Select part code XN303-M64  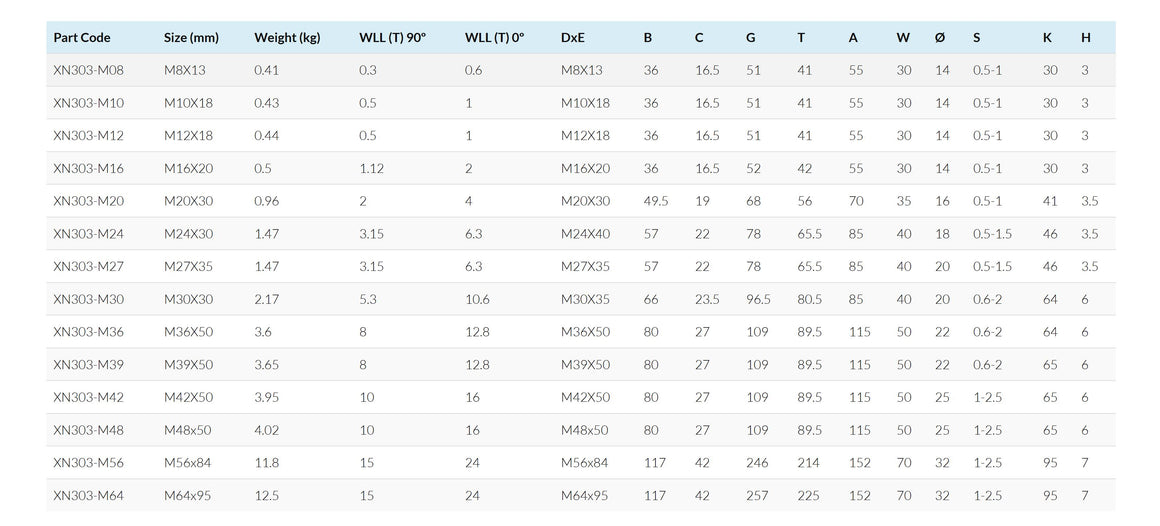click(88, 495)
